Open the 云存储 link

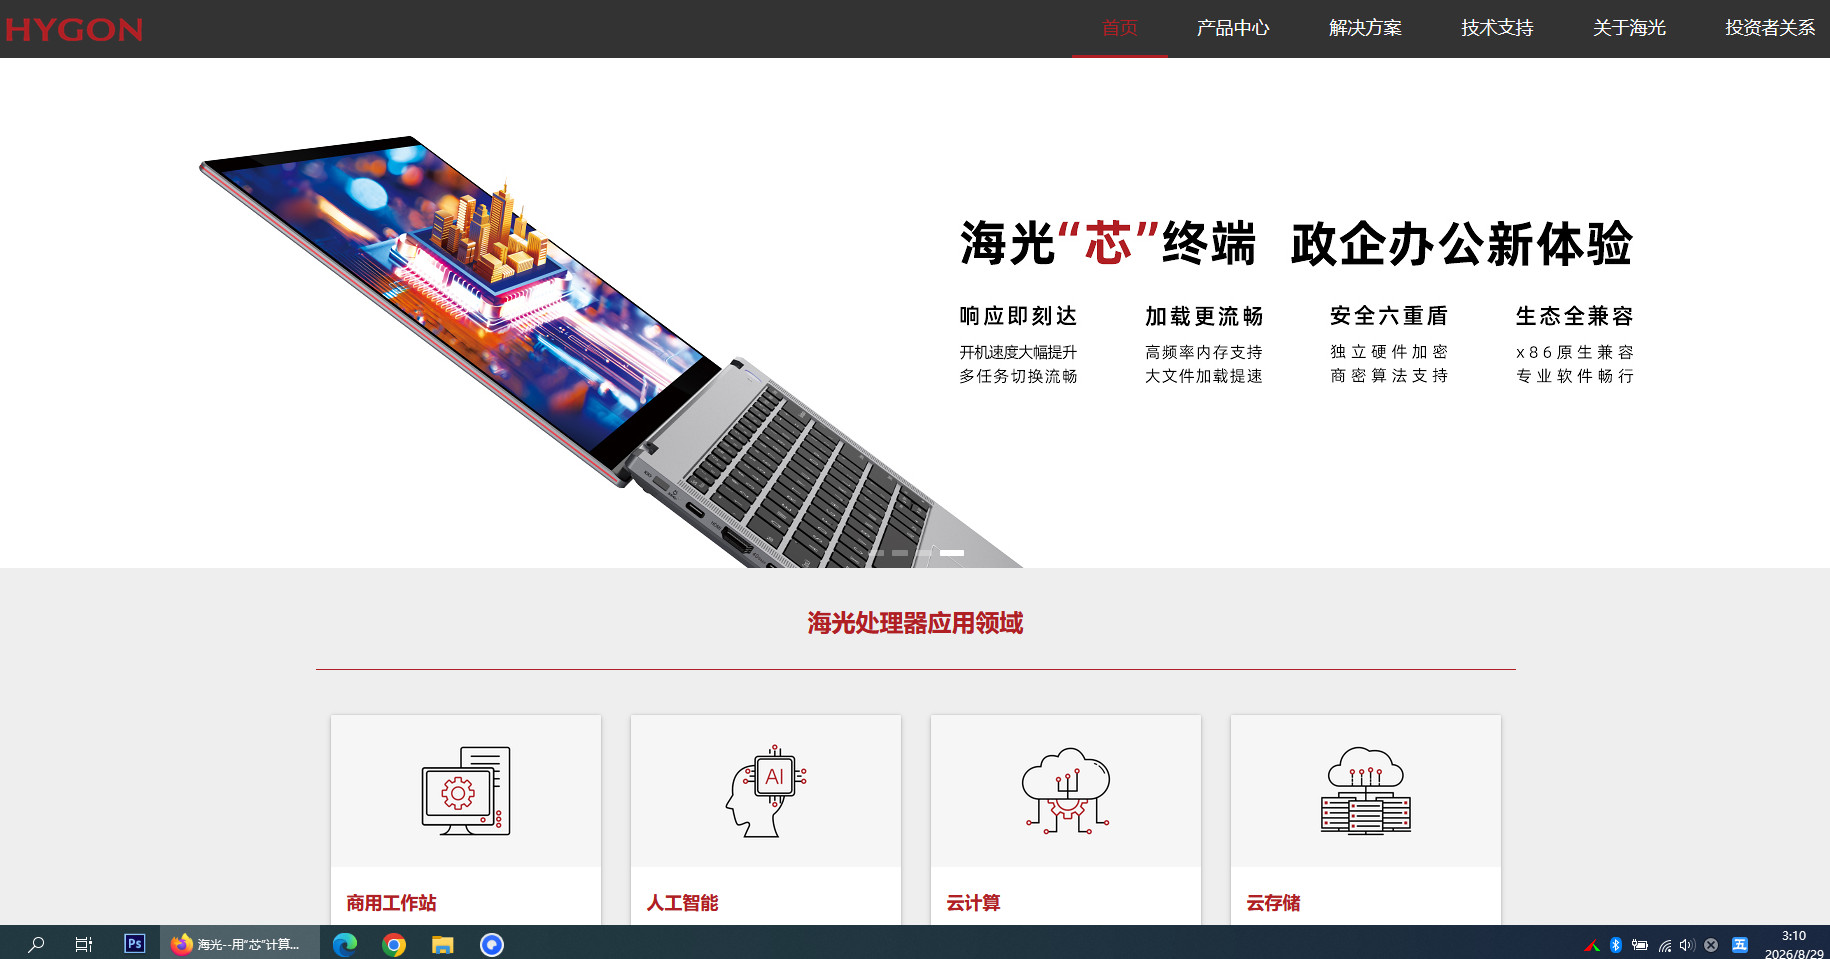point(1273,903)
